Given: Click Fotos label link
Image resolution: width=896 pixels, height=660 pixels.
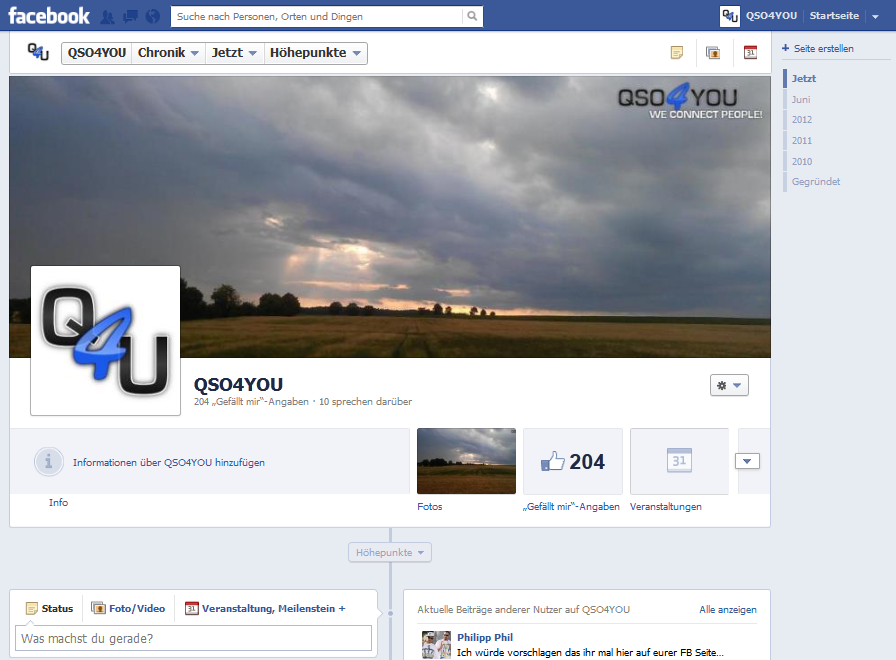Looking at the screenshot, I should click(430, 506).
